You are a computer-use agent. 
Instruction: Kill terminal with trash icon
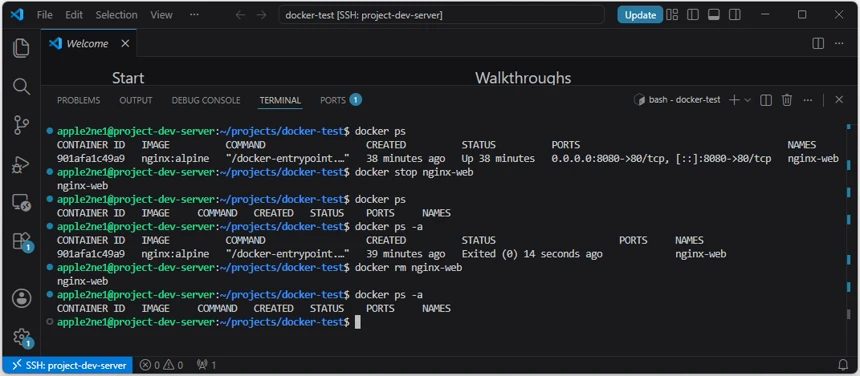787,100
